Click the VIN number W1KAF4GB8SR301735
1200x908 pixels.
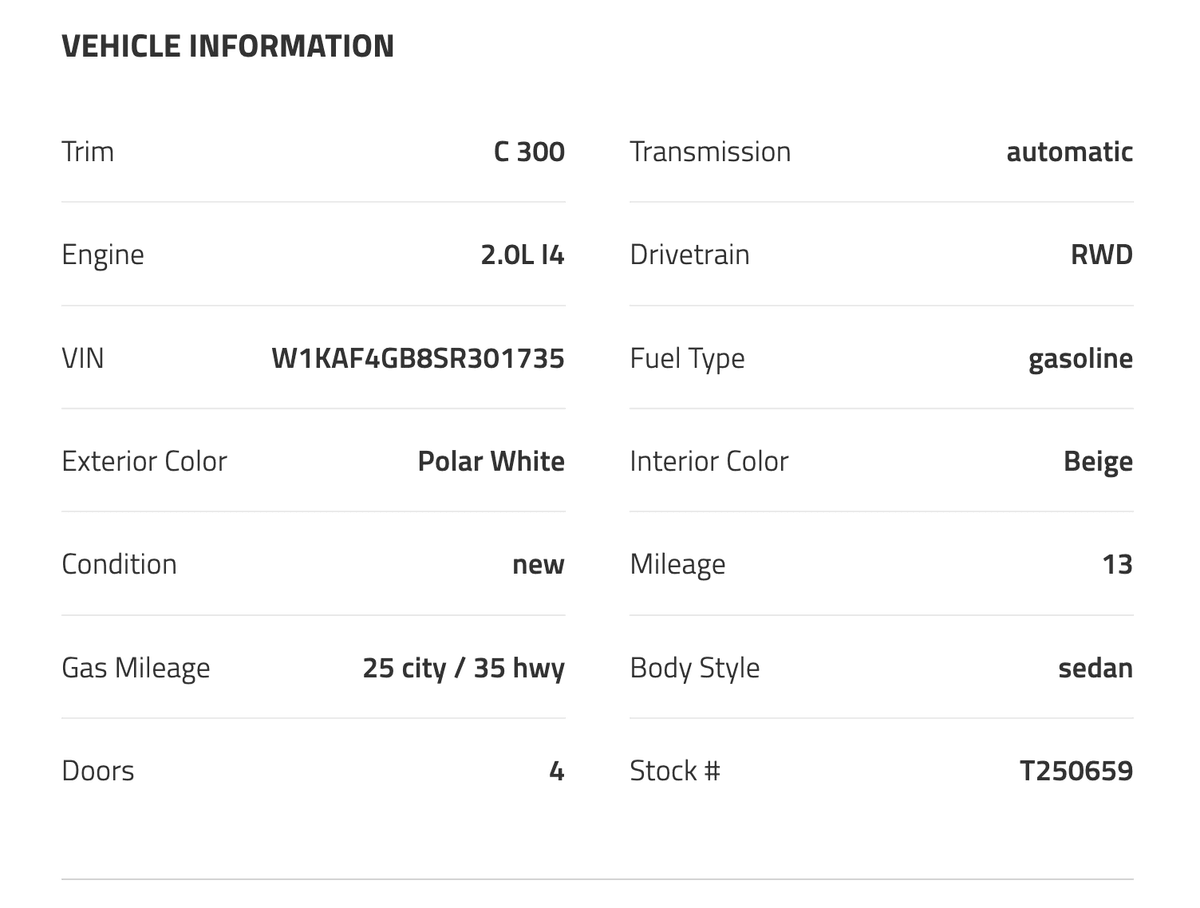tap(418, 358)
